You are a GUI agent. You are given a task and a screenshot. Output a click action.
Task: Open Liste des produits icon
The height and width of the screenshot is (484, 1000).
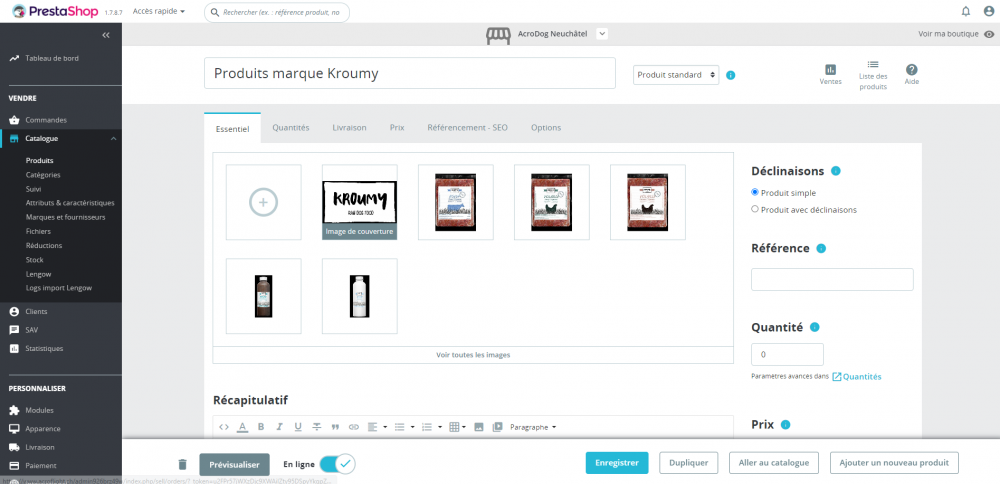873,64
